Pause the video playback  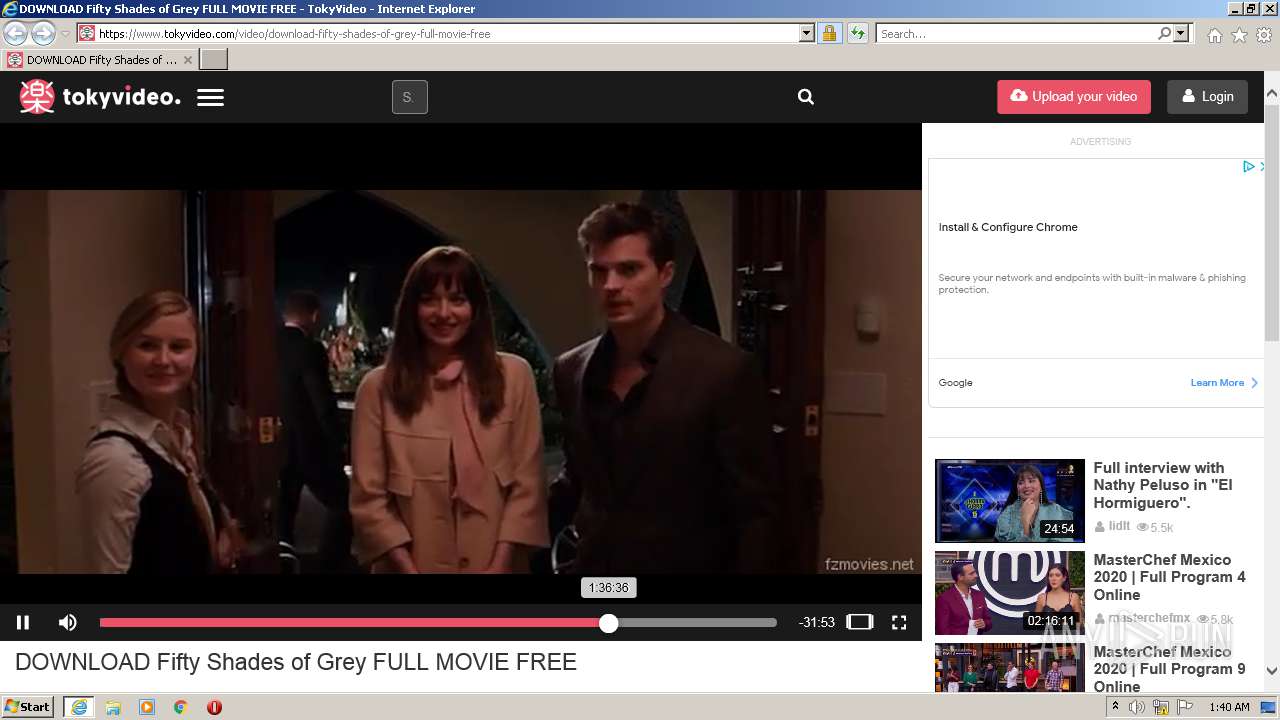click(23, 622)
